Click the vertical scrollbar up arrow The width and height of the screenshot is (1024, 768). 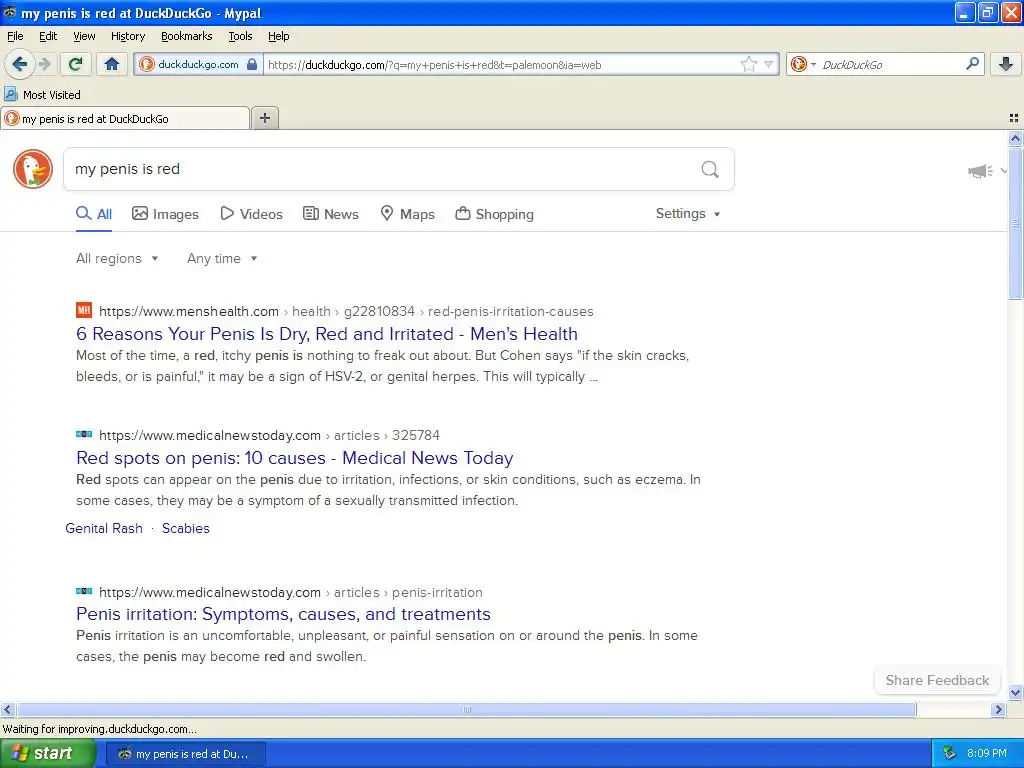[x=1015, y=138]
